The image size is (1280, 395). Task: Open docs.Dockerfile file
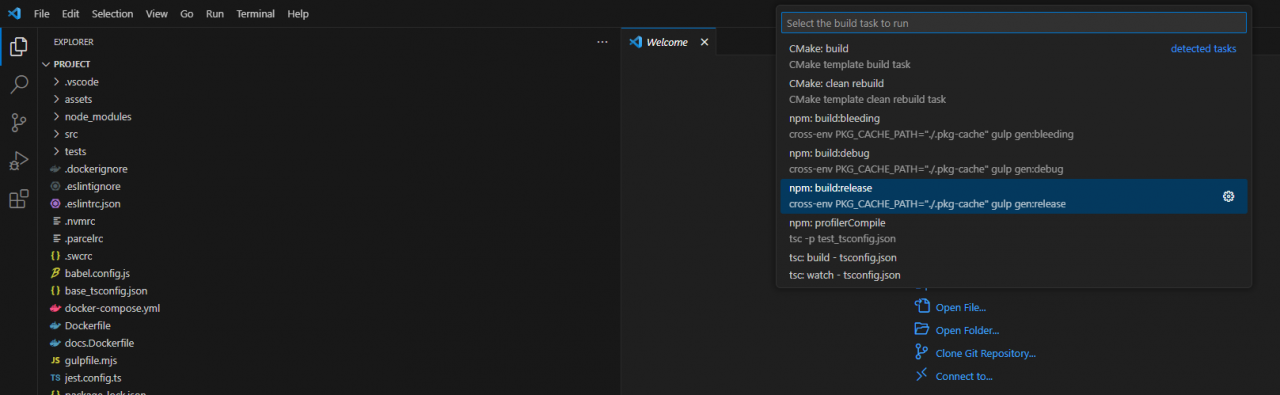(329, 343)
